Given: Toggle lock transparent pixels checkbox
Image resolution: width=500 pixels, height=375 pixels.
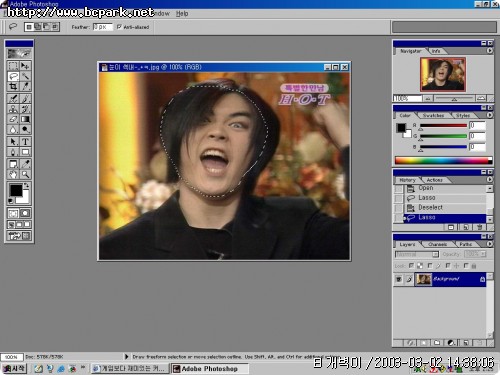Looking at the screenshot, I should [x=411, y=266].
